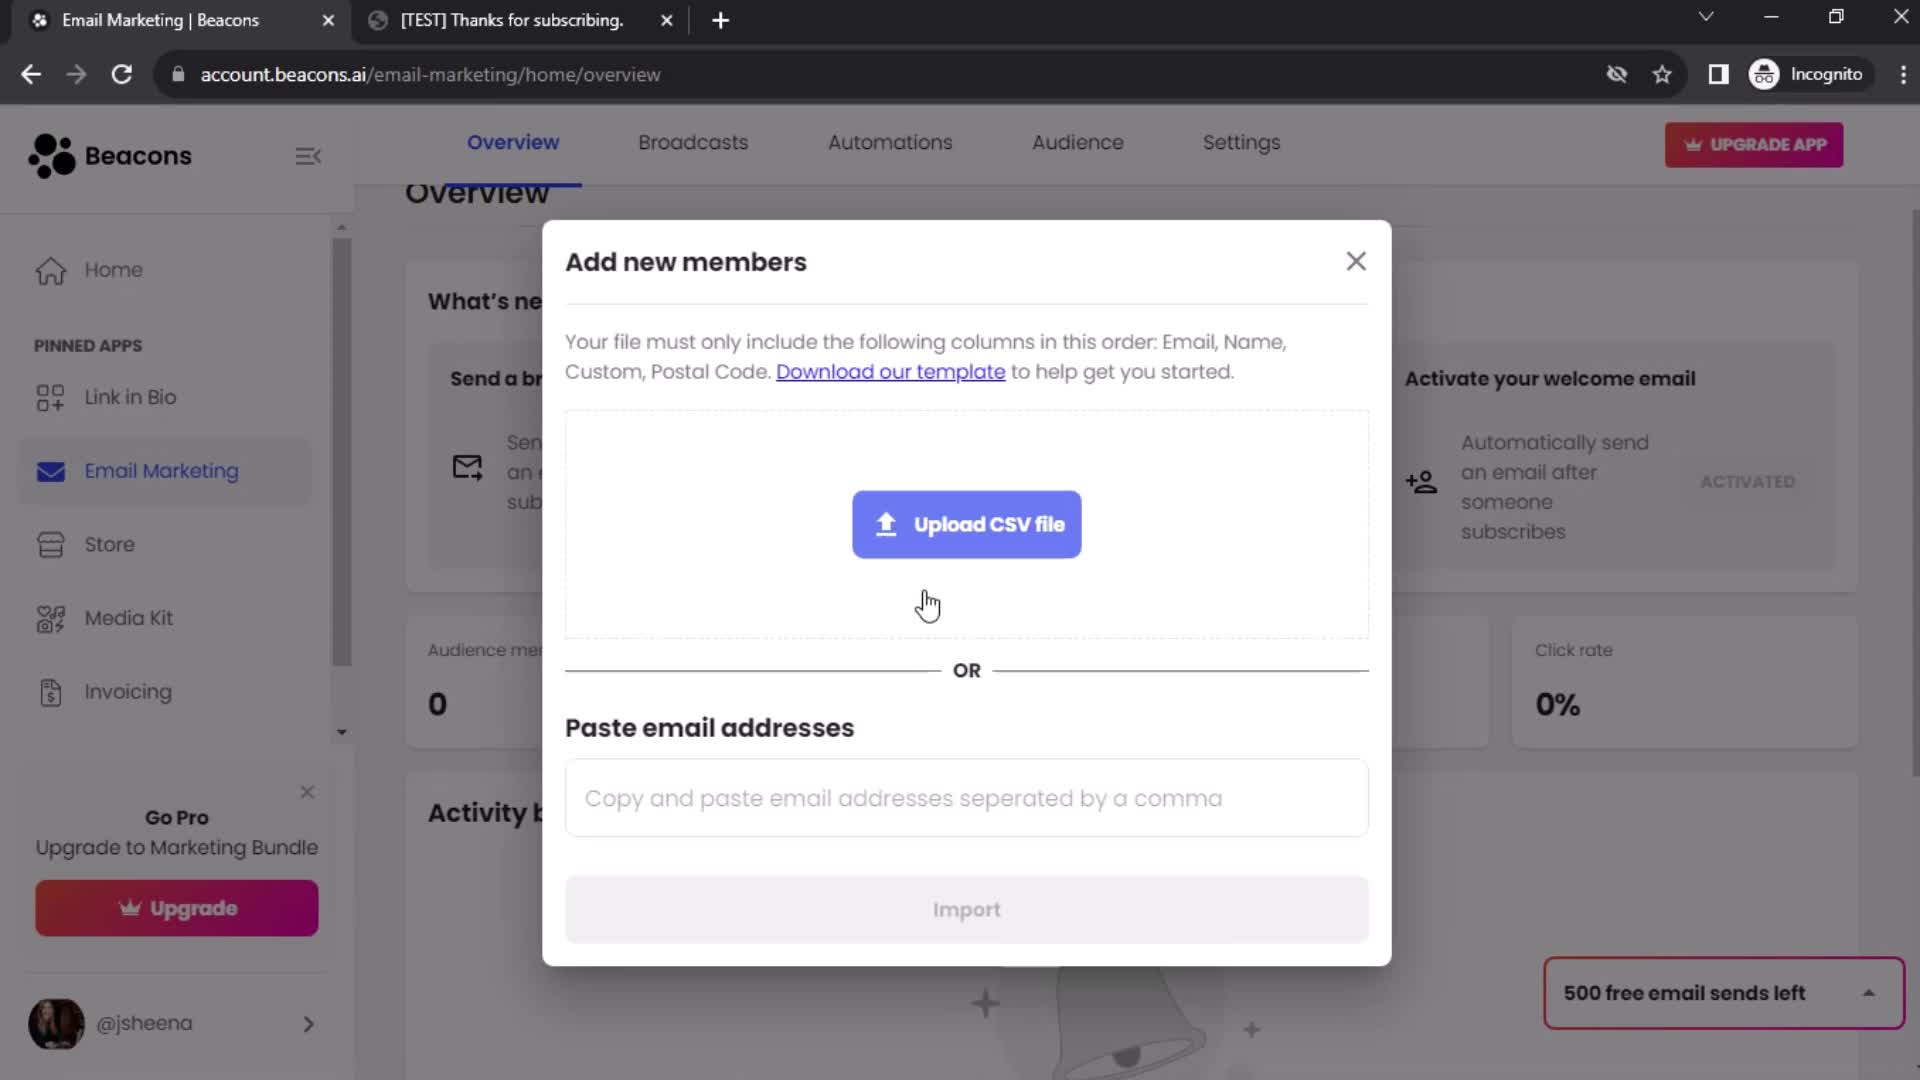
Task: Click the Media Kit sidebar icon
Action: pos(49,617)
